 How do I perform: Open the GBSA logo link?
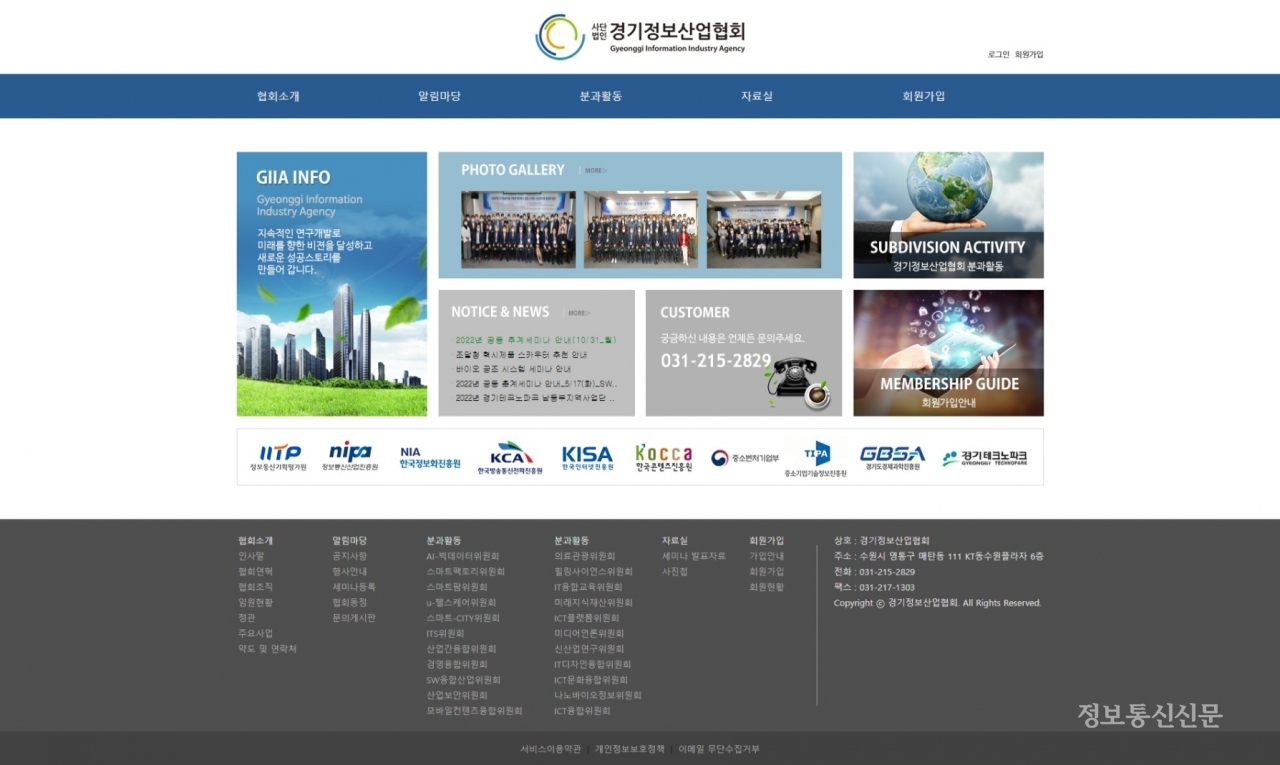pyautogui.click(x=892, y=457)
